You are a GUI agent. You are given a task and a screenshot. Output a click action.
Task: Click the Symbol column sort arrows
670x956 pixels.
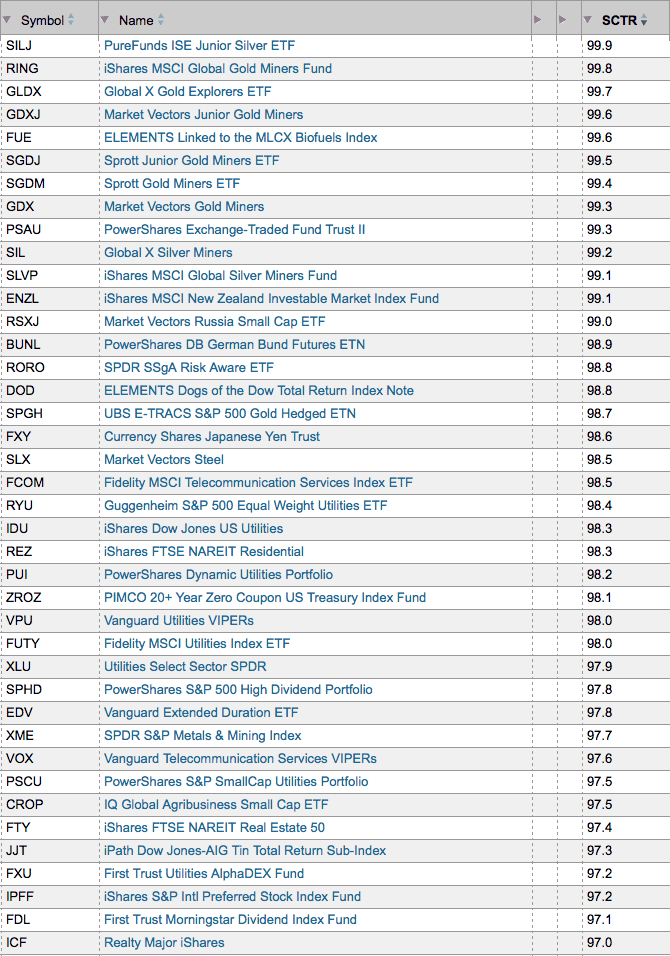point(71,20)
